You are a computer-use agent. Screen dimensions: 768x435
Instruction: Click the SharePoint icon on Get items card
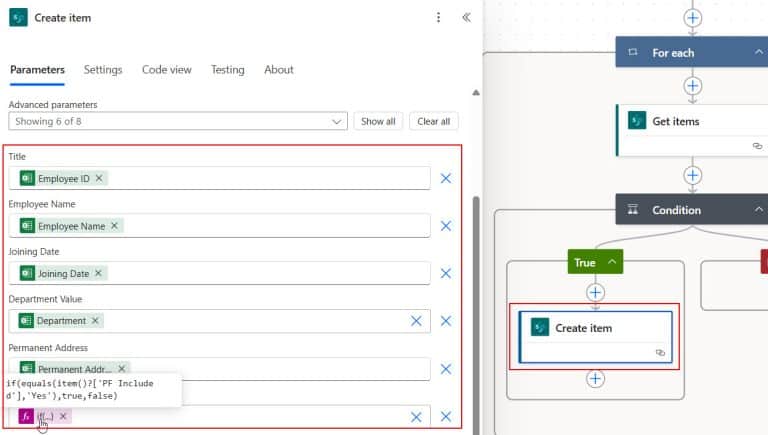637,120
